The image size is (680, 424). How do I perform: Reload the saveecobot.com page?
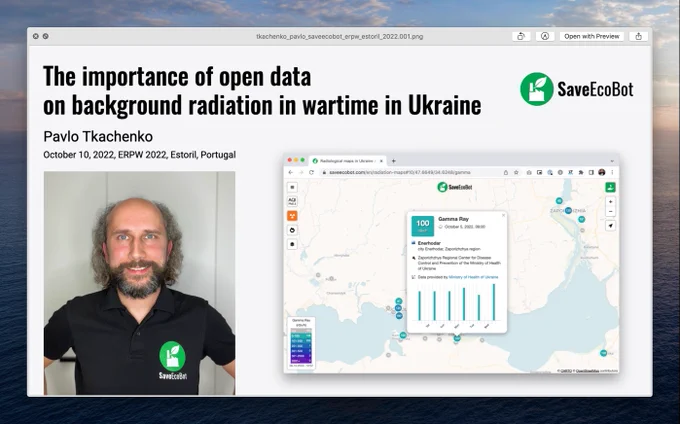click(311, 172)
